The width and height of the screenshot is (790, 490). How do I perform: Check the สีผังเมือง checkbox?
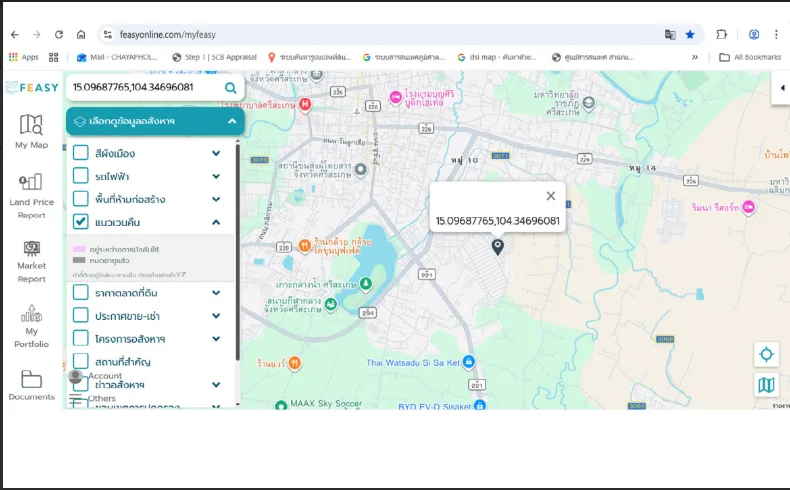click(x=81, y=153)
